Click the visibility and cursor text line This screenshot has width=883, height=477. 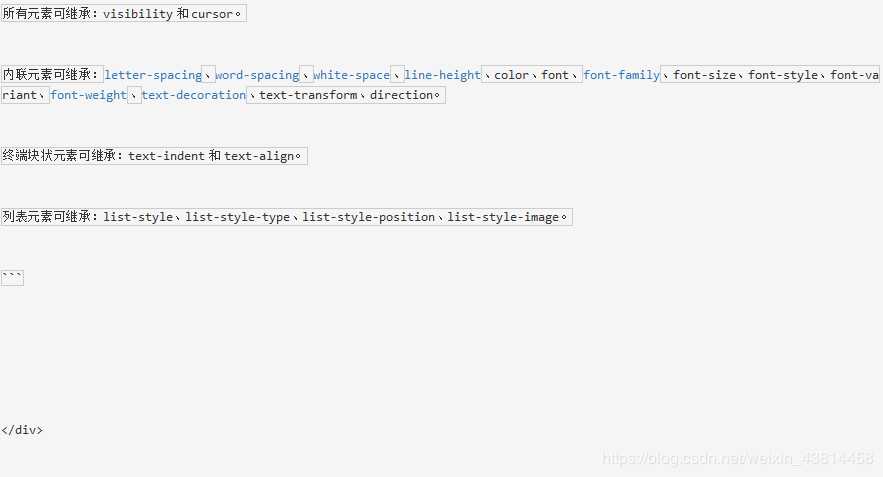pyautogui.click(x=123, y=14)
